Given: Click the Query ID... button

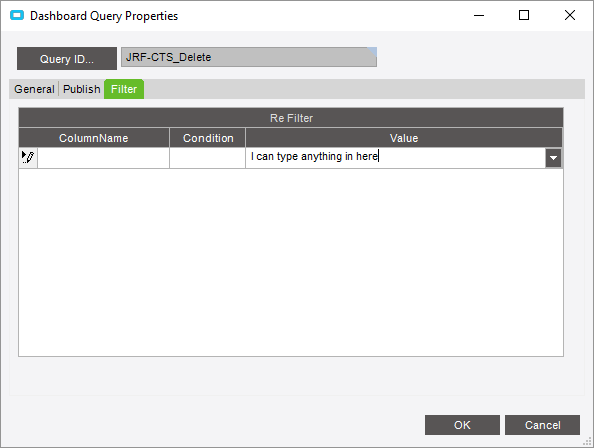Looking at the screenshot, I should point(67,59).
